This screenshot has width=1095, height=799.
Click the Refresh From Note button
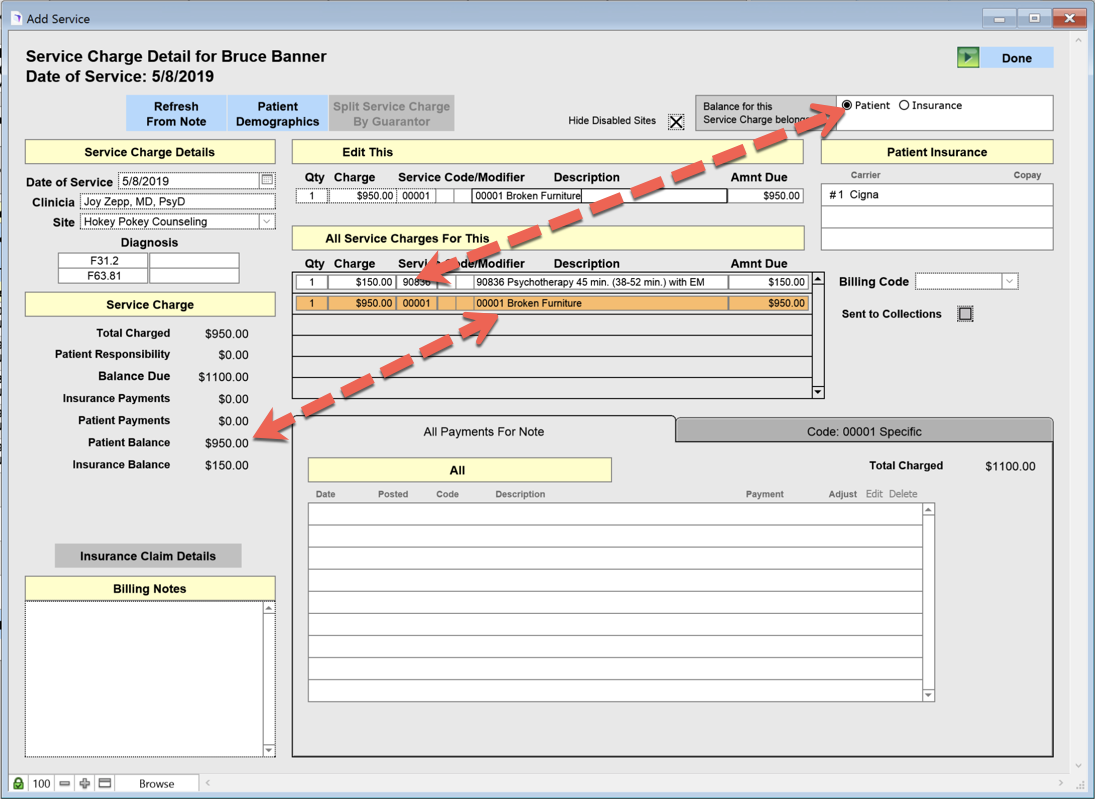point(176,114)
